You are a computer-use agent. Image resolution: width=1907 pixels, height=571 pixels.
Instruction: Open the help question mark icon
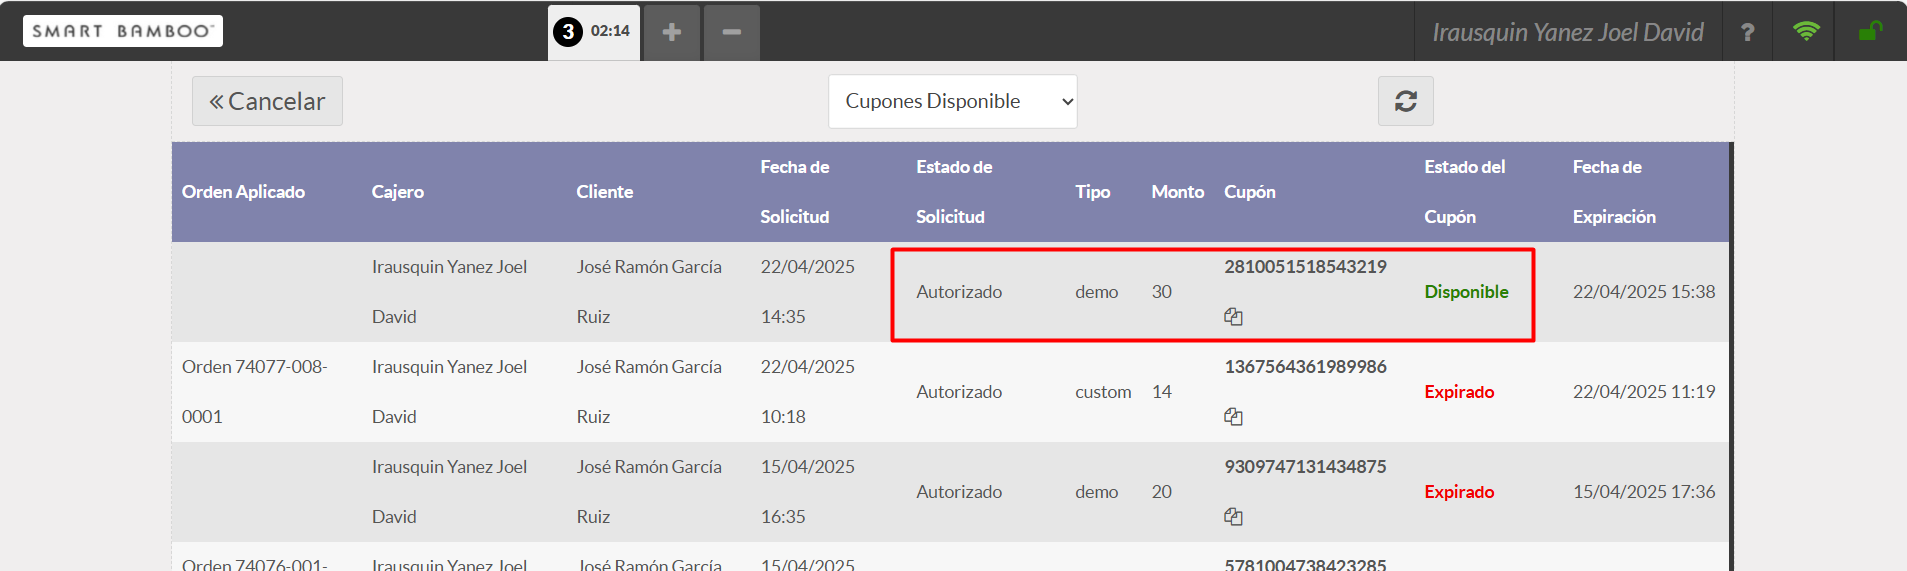[x=1747, y=32]
